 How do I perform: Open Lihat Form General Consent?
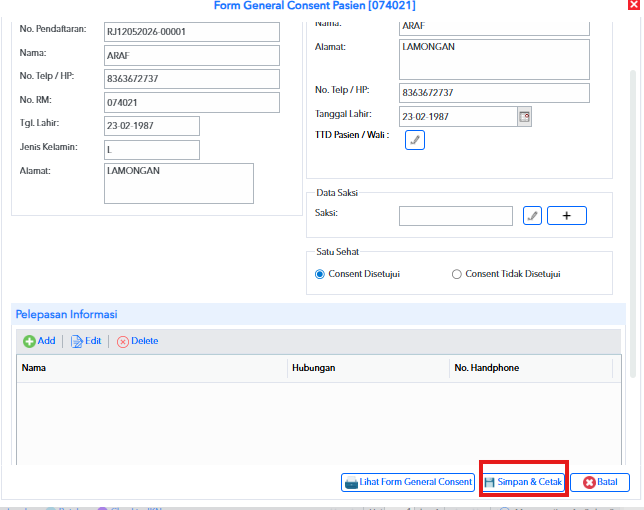tap(408, 482)
